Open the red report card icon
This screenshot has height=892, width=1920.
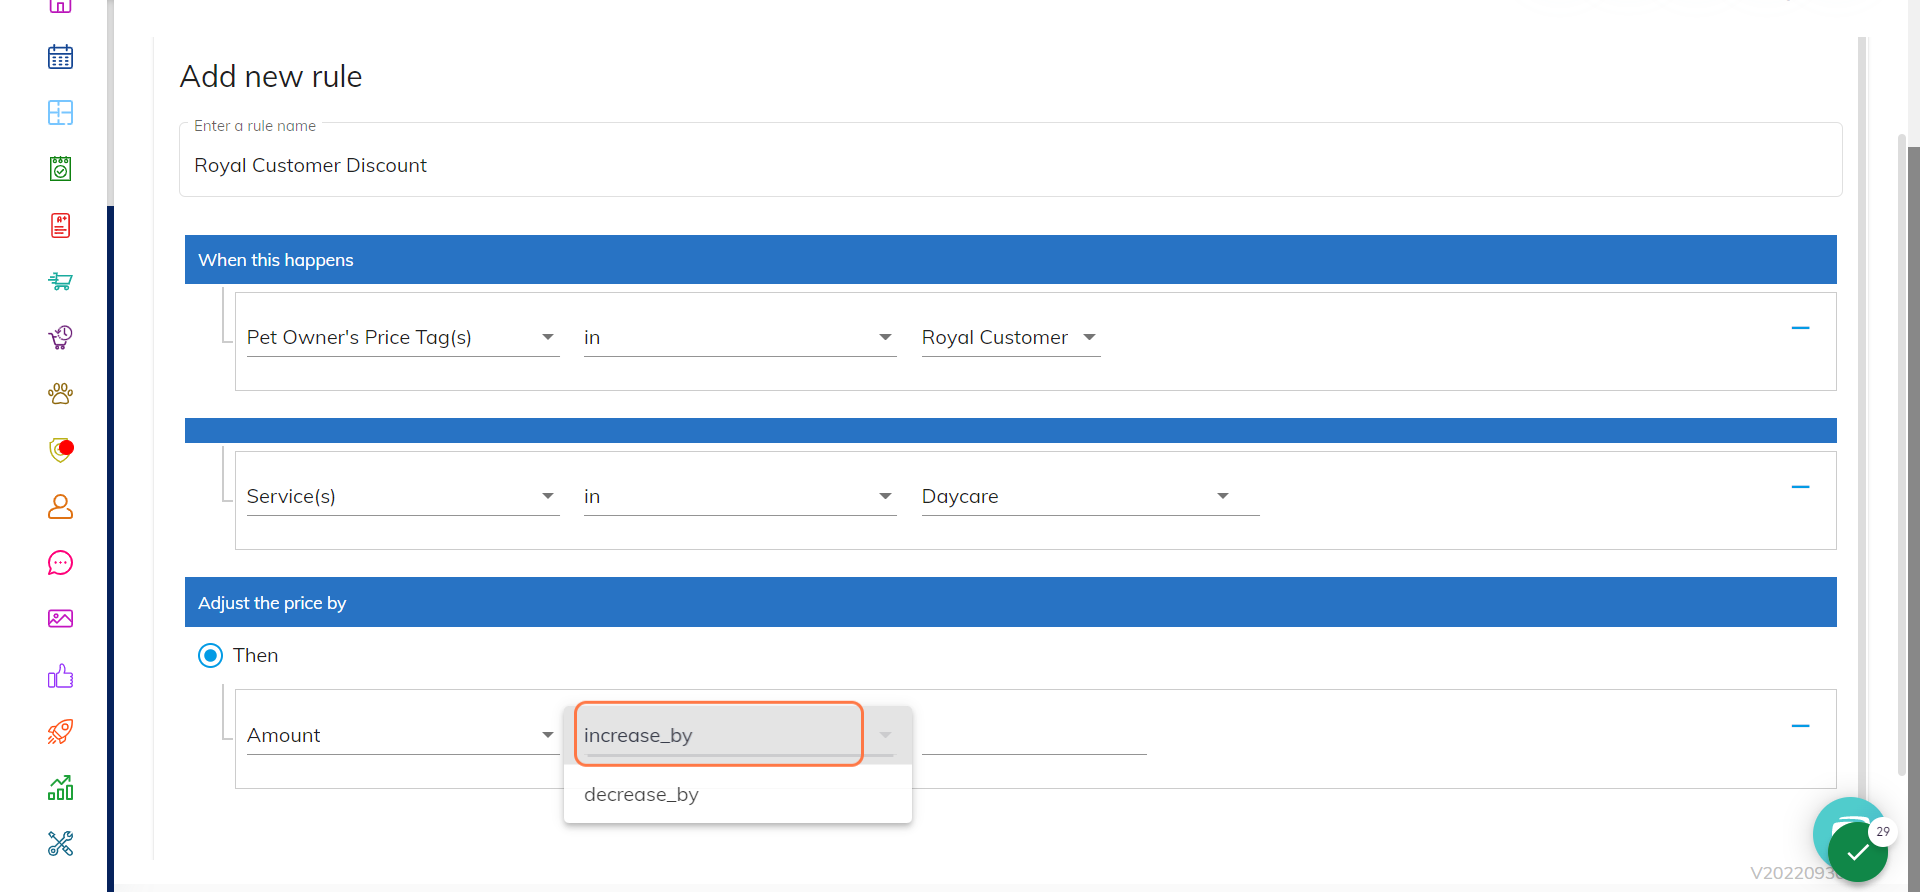[x=60, y=225]
